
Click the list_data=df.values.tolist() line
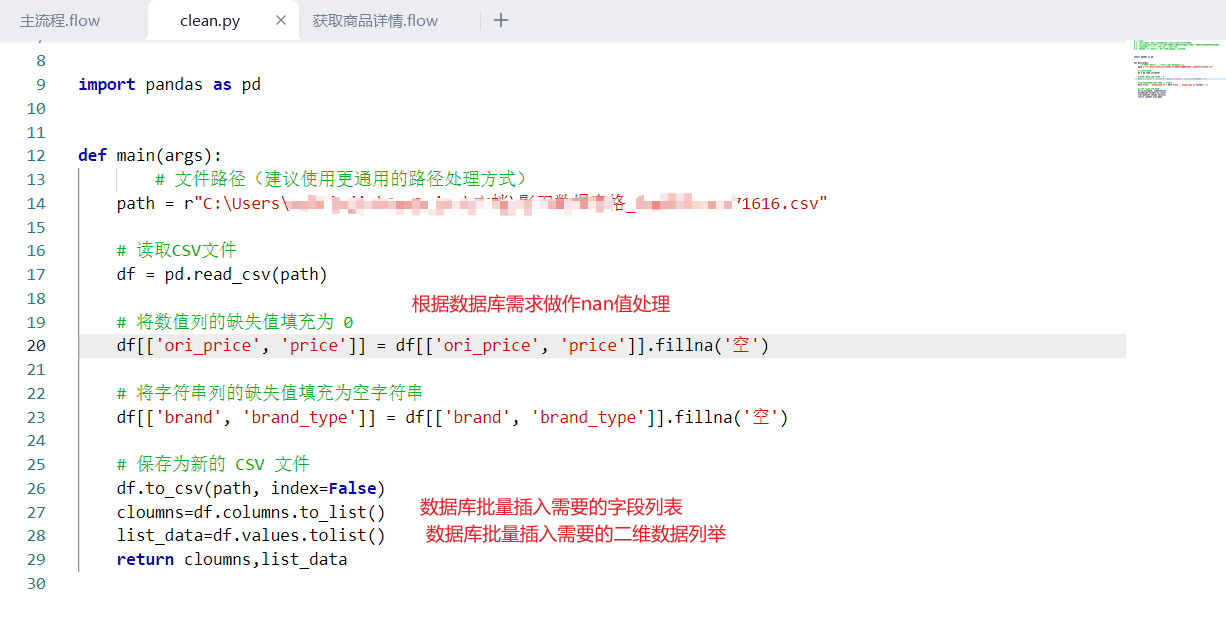coord(250,536)
